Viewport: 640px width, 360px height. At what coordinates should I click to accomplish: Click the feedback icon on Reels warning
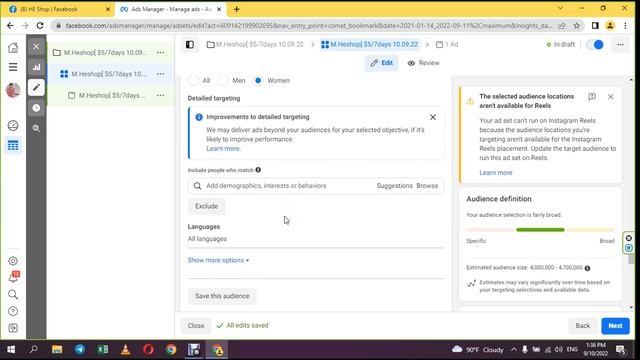point(592,97)
